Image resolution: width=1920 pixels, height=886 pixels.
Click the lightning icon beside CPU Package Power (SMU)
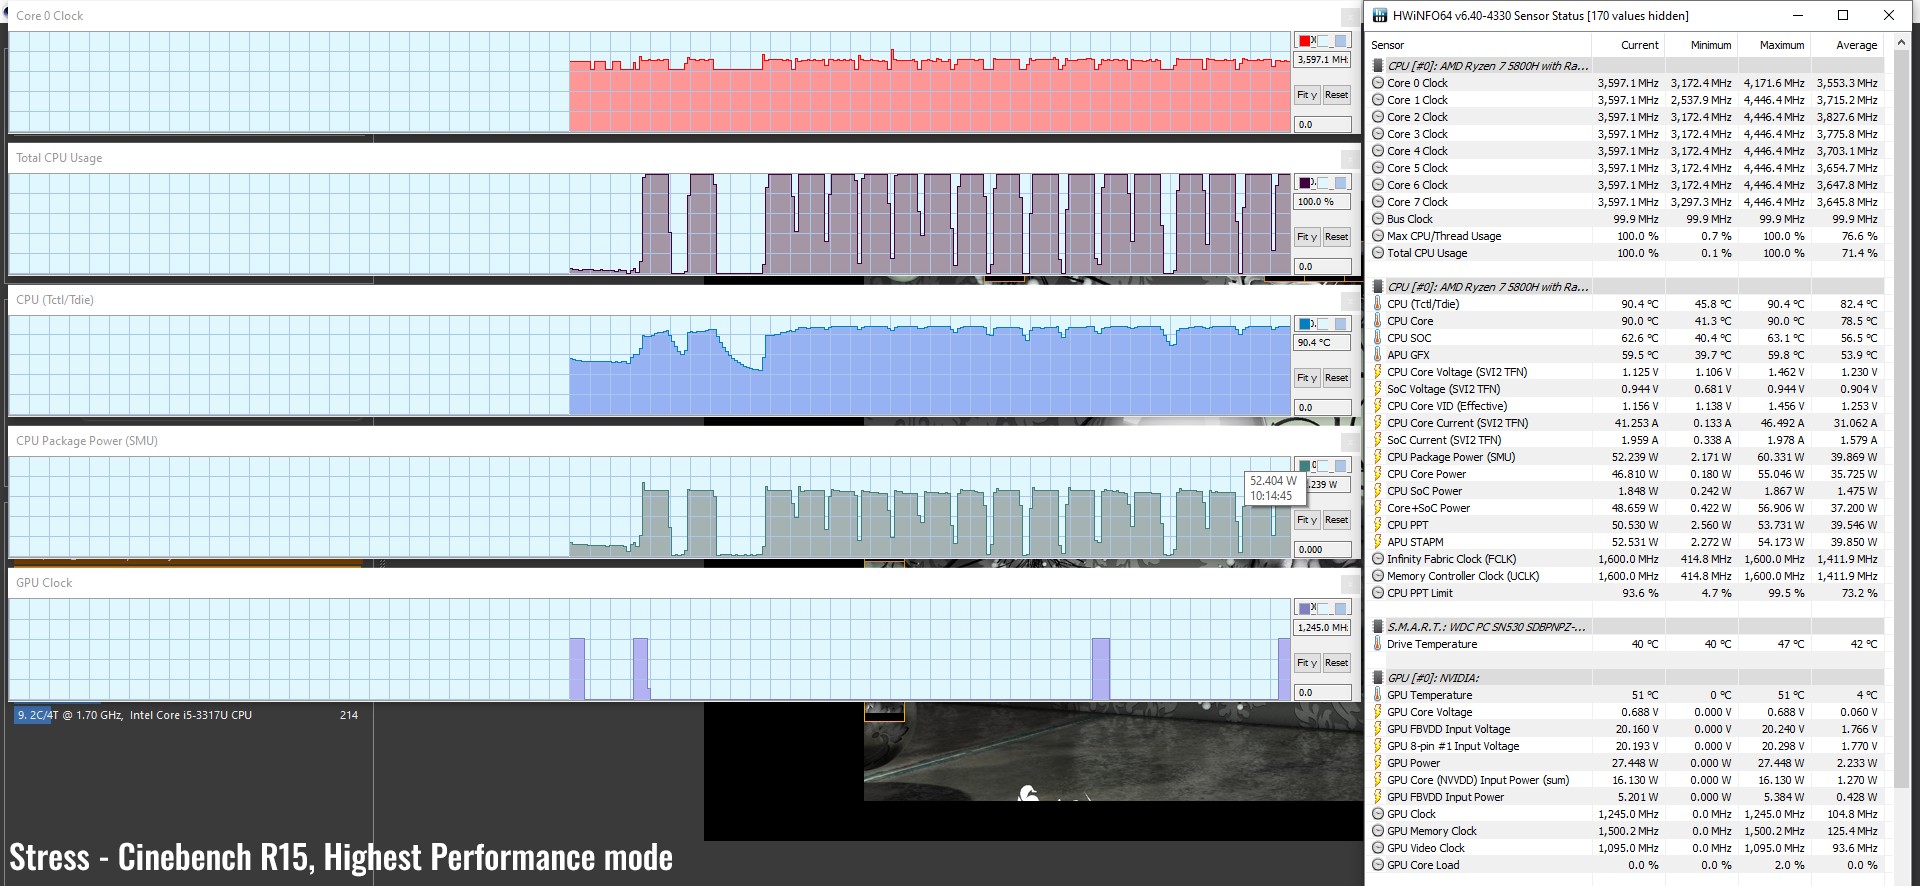pyautogui.click(x=1378, y=457)
